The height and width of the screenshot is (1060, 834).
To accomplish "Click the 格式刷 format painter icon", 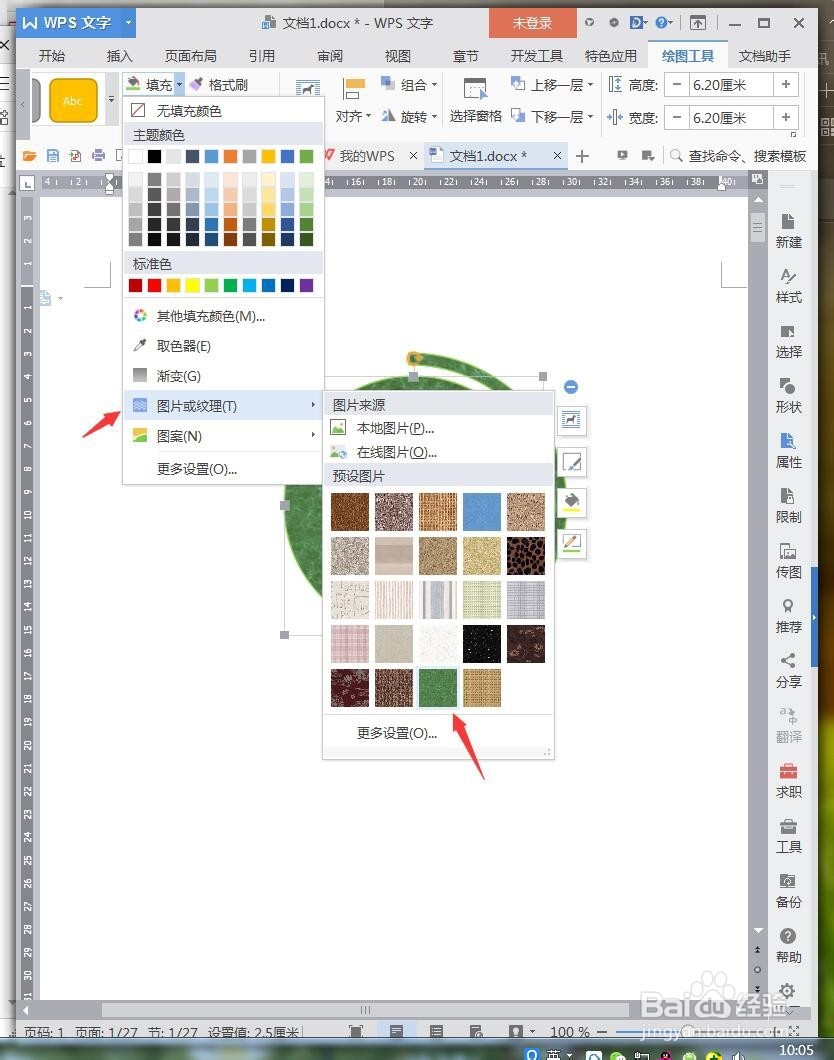I will 197,85.
